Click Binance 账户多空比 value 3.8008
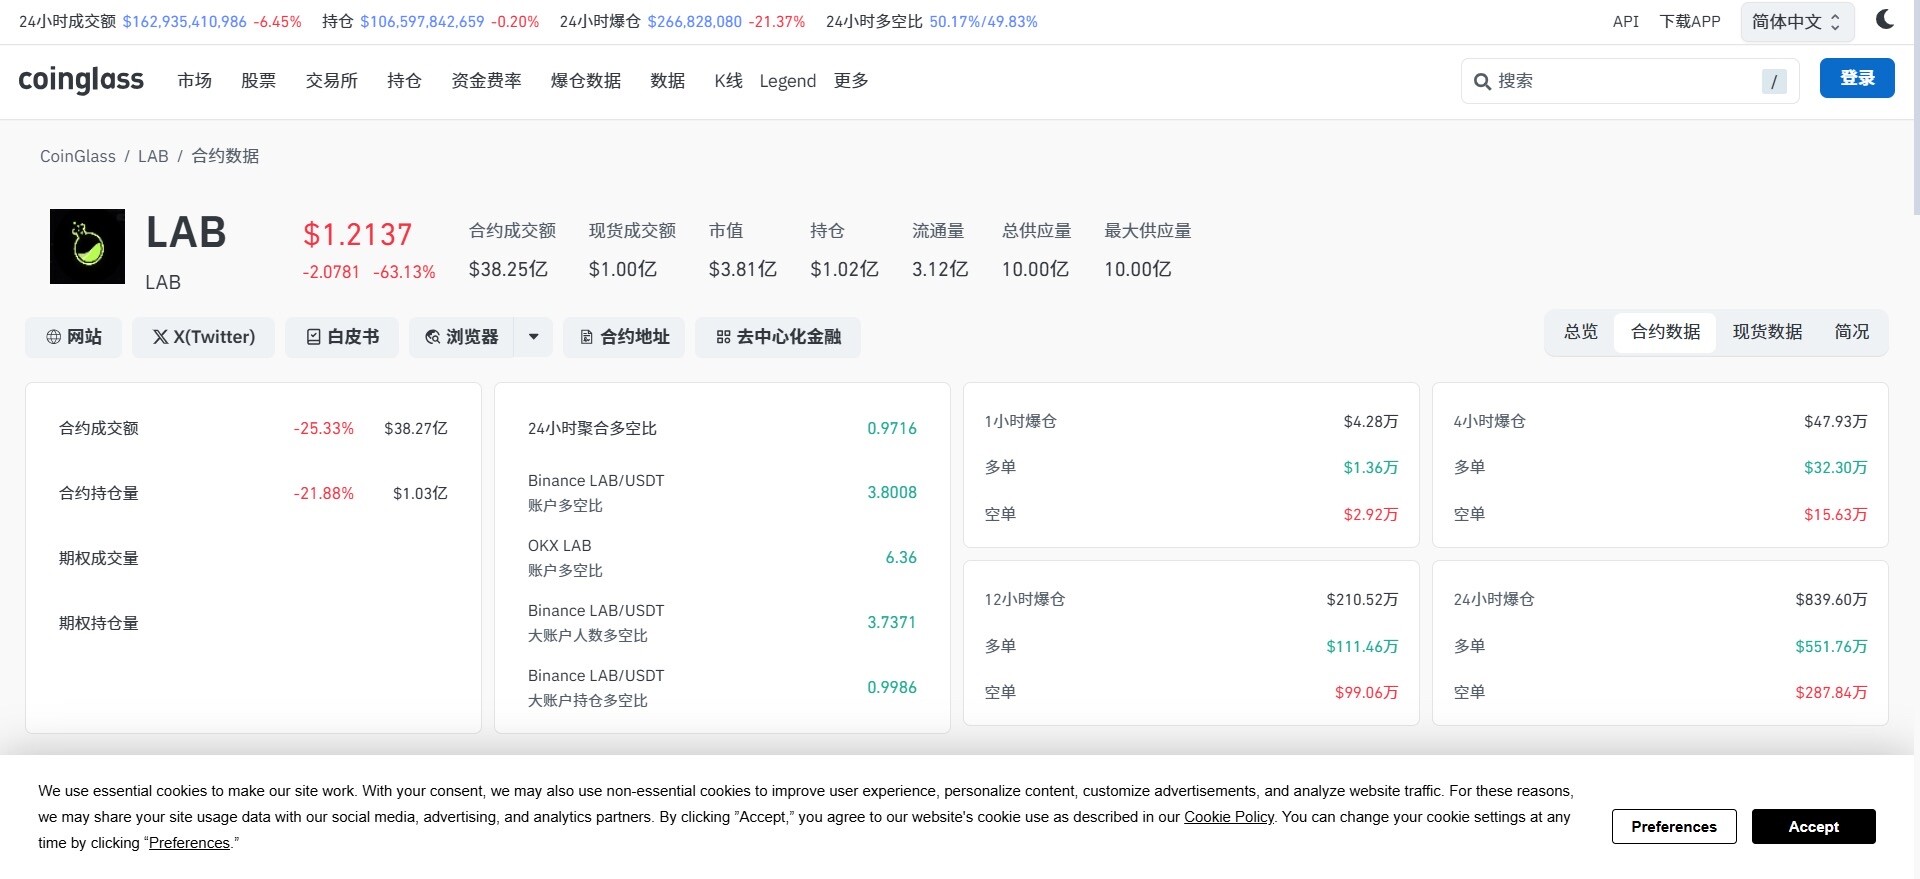1920x879 pixels. coord(892,492)
